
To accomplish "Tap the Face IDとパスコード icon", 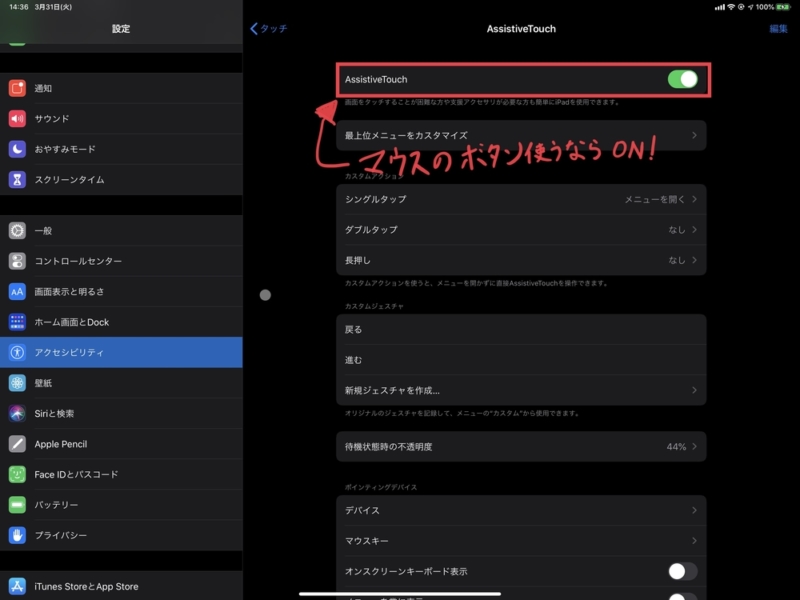I will [17, 474].
